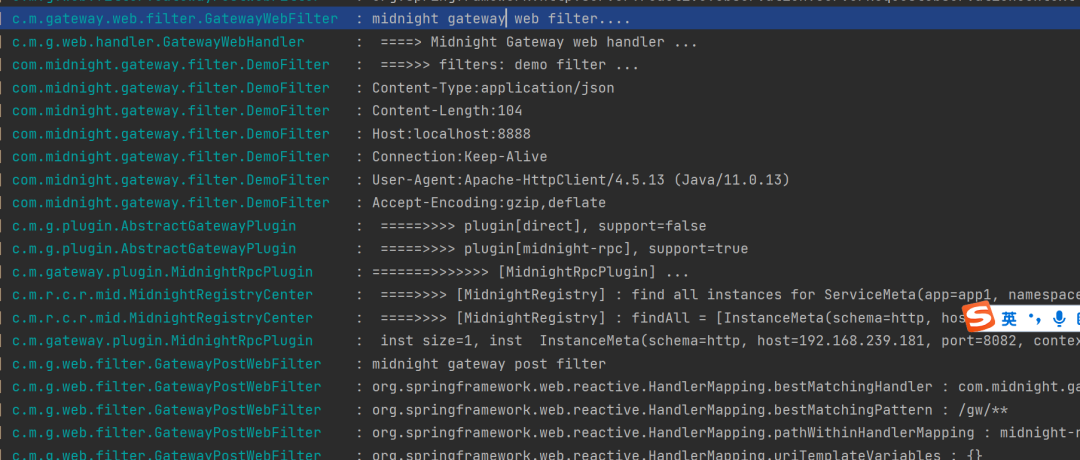The height and width of the screenshot is (460, 1080).
Task: Click logger name 'c.m.g.web.handler.GatewayWebHandler'
Action: point(158,42)
